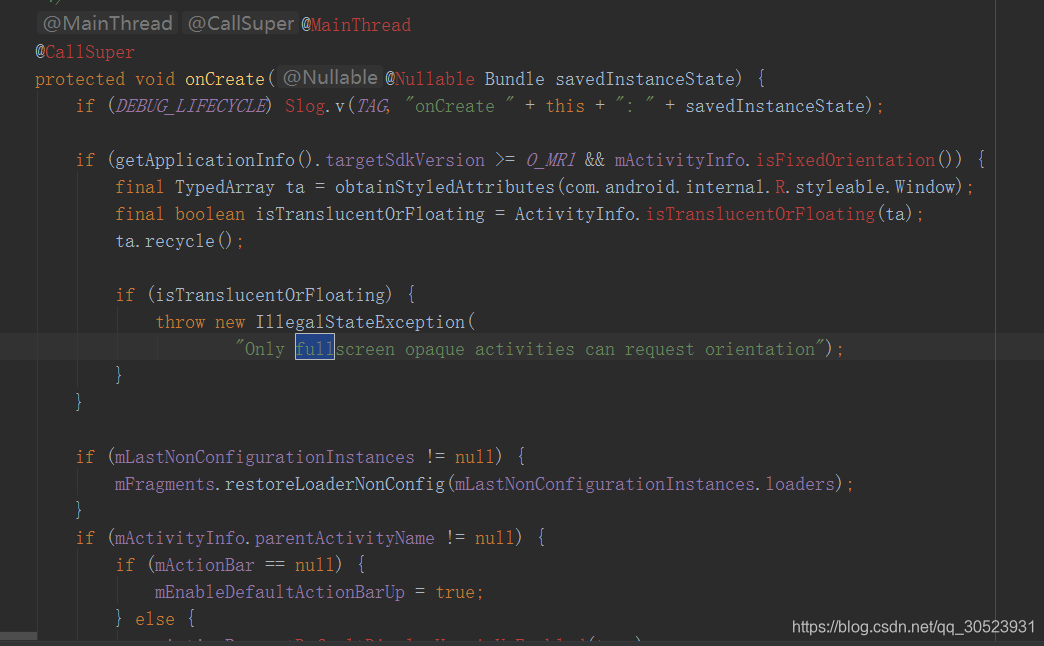This screenshot has height=646, width=1044.
Task: Click mLastNonConfigurationInstances in the if condition
Action: click(265, 458)
